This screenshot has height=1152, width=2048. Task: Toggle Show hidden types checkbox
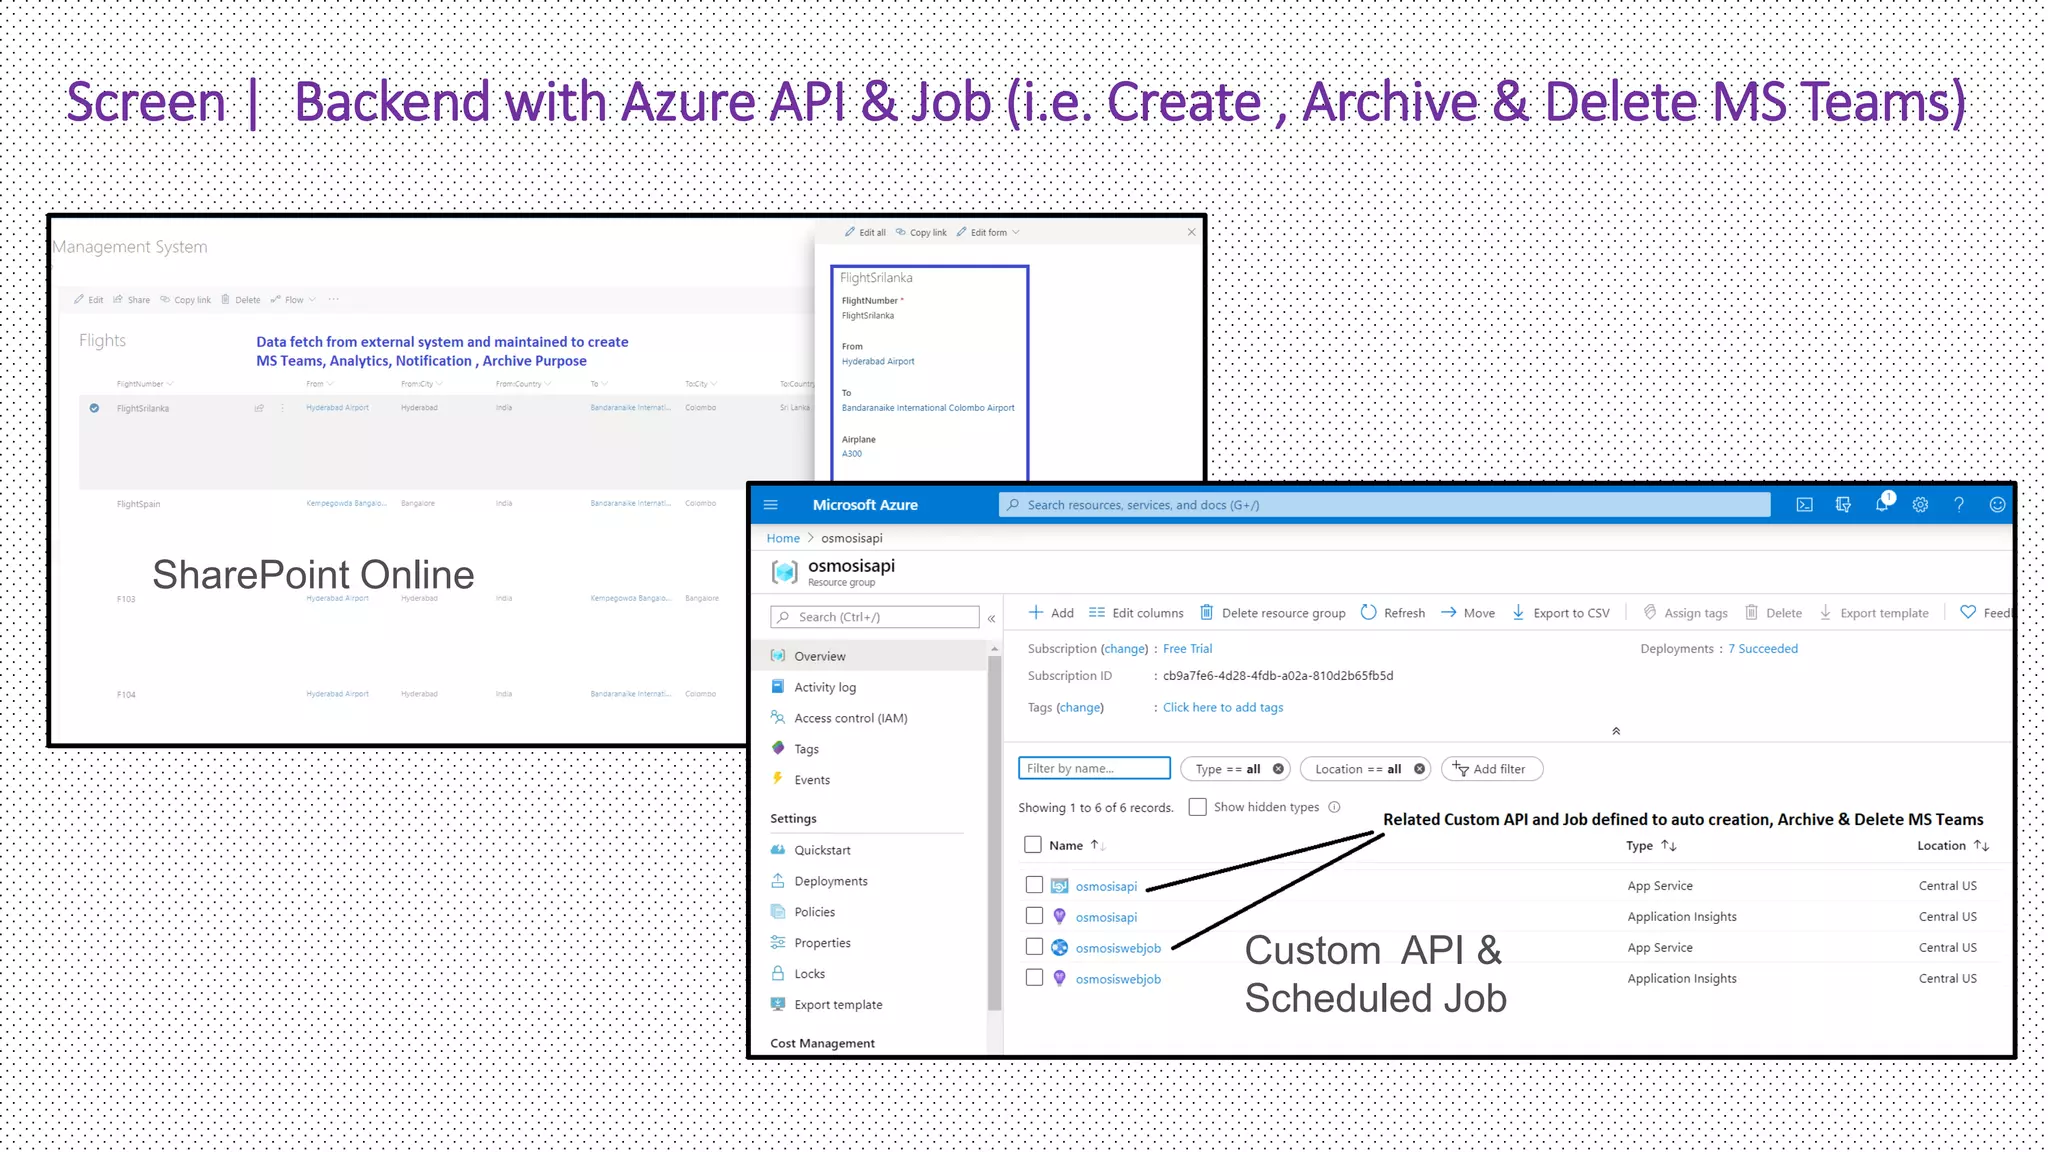[x=1197, y=807]
